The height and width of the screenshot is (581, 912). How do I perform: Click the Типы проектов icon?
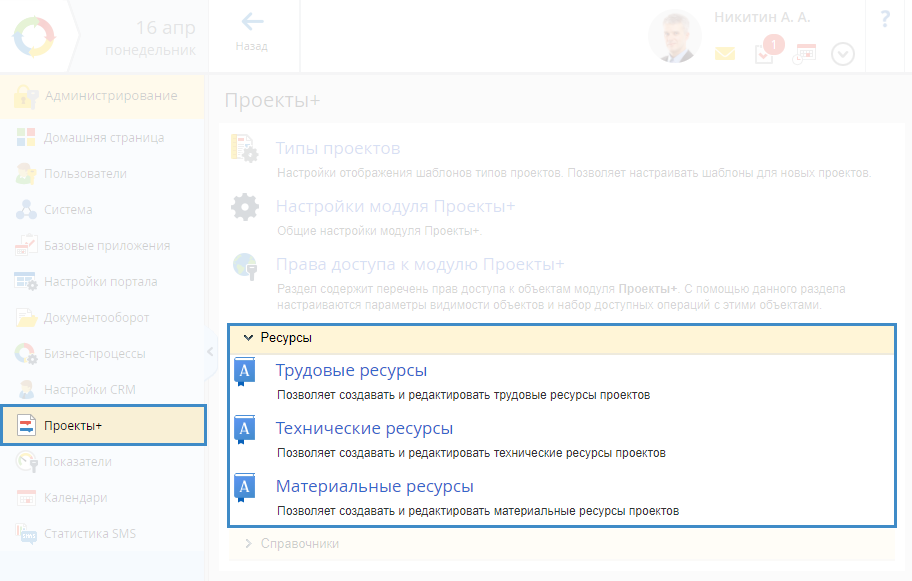(x=245, y=149)
